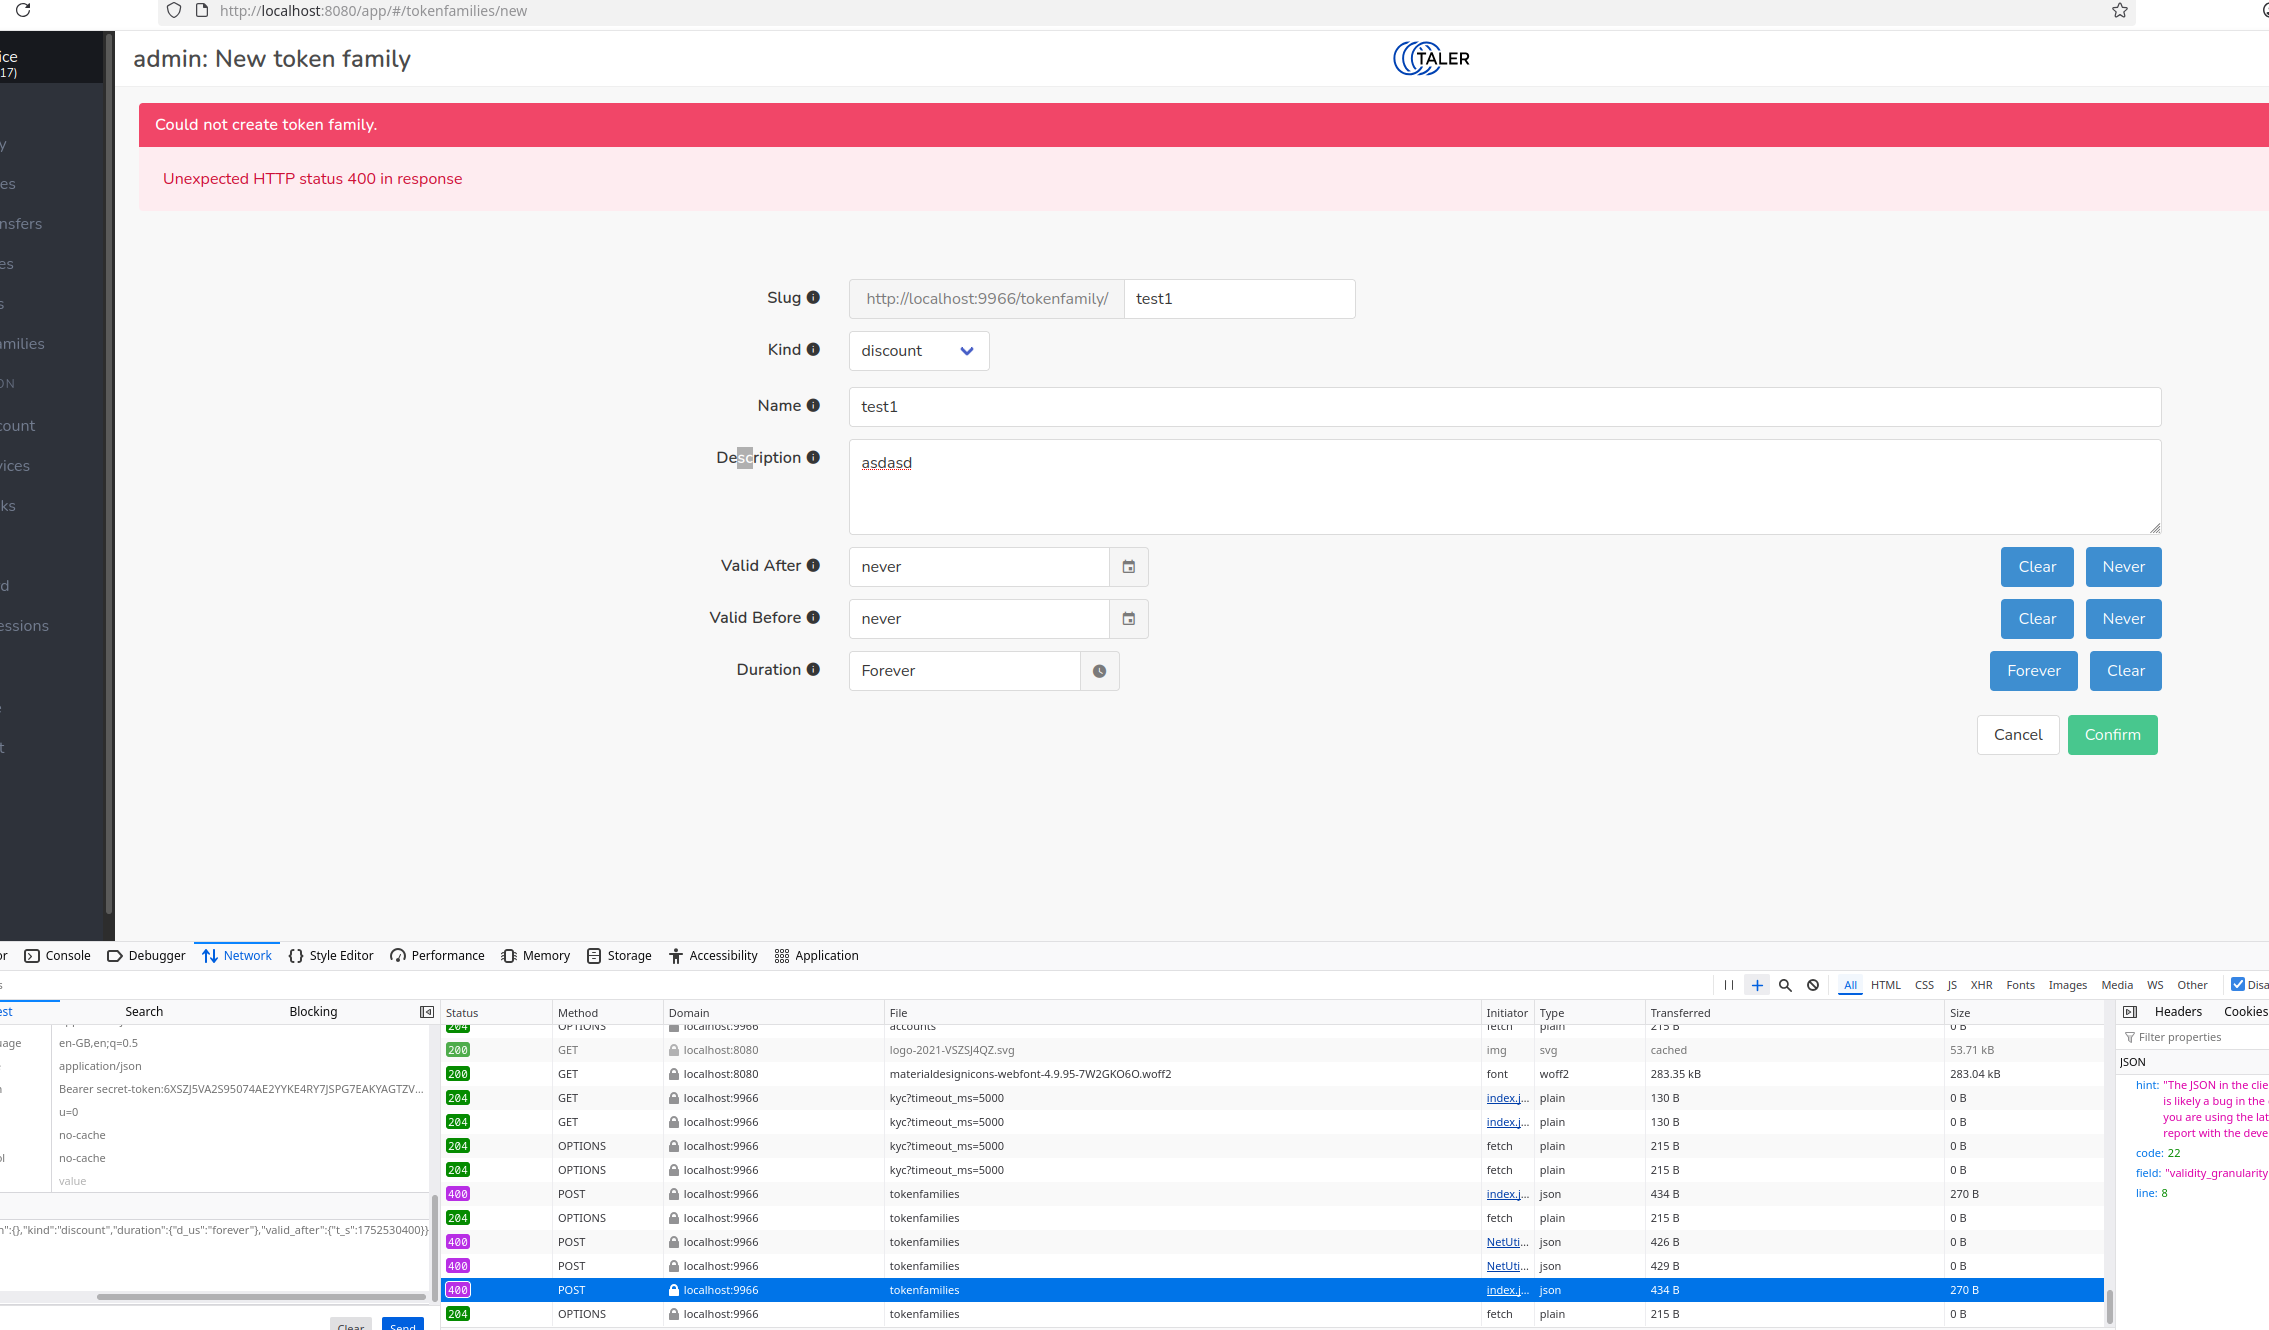2269x1330 pixels.
Task: Pause network recording in devtools
Action: click(1729, 985)
